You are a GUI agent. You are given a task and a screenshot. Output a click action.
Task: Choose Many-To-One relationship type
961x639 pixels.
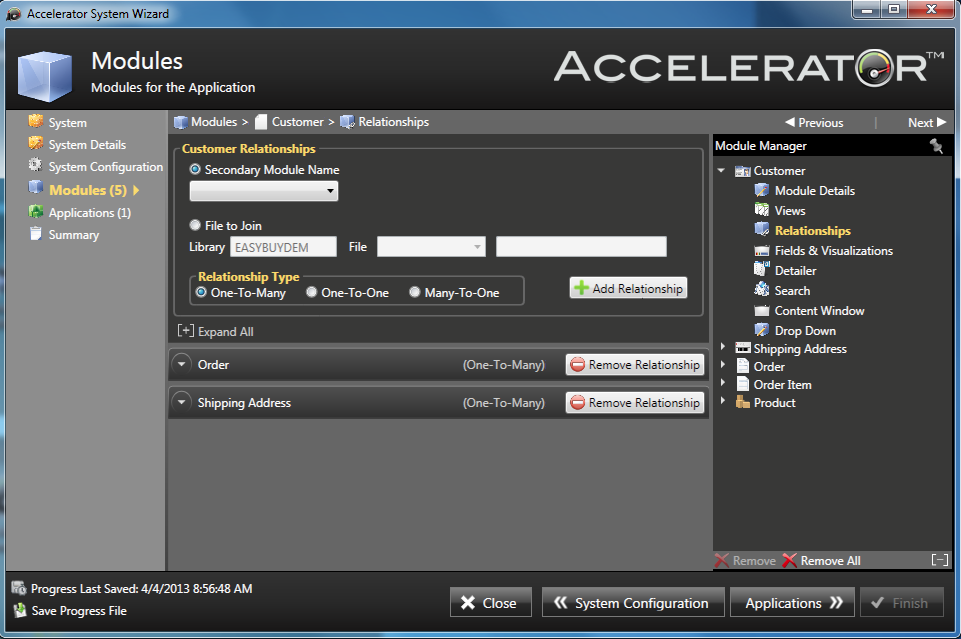[415, 292]
